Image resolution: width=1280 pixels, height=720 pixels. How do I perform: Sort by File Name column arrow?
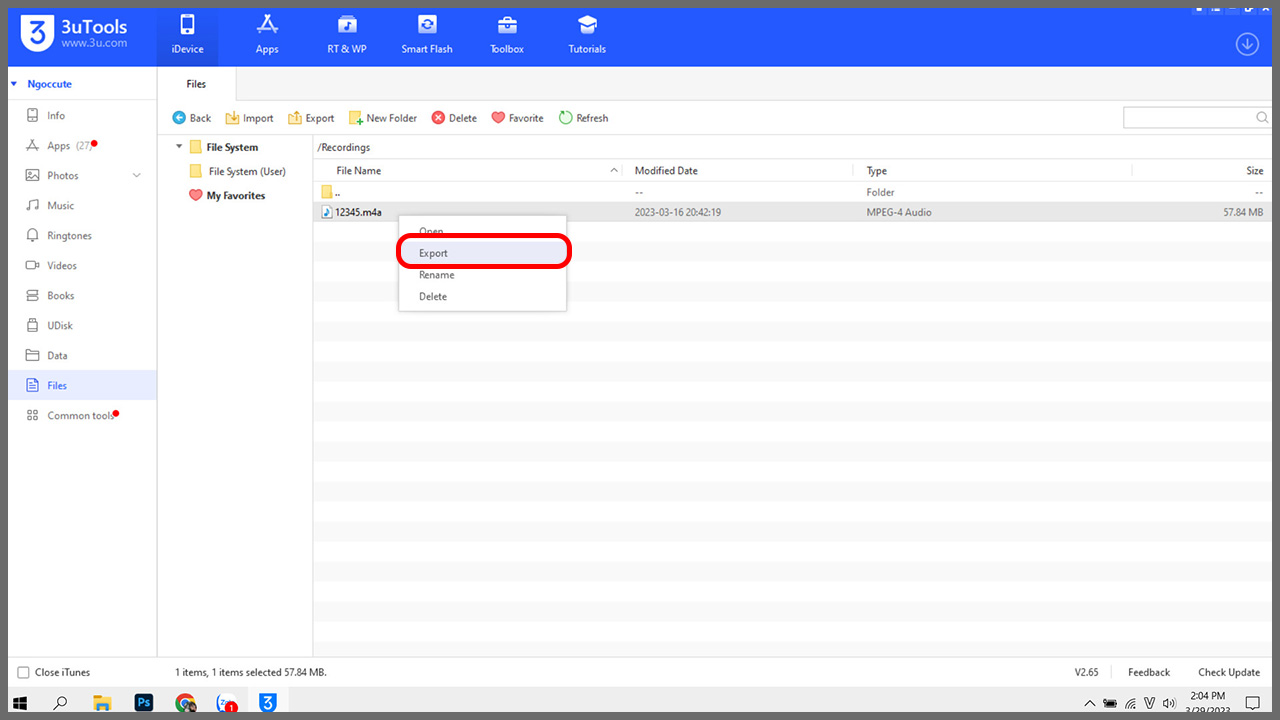(614, 171)
